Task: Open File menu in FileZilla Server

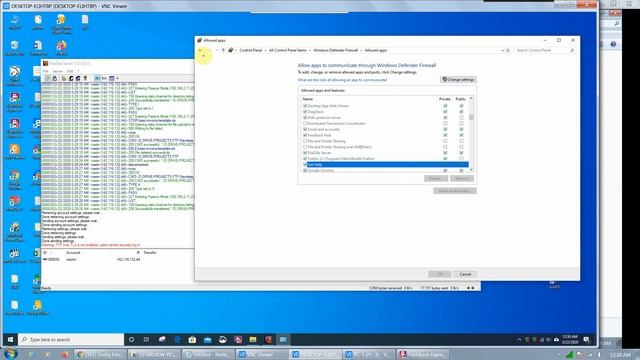Action: (46, 71)
